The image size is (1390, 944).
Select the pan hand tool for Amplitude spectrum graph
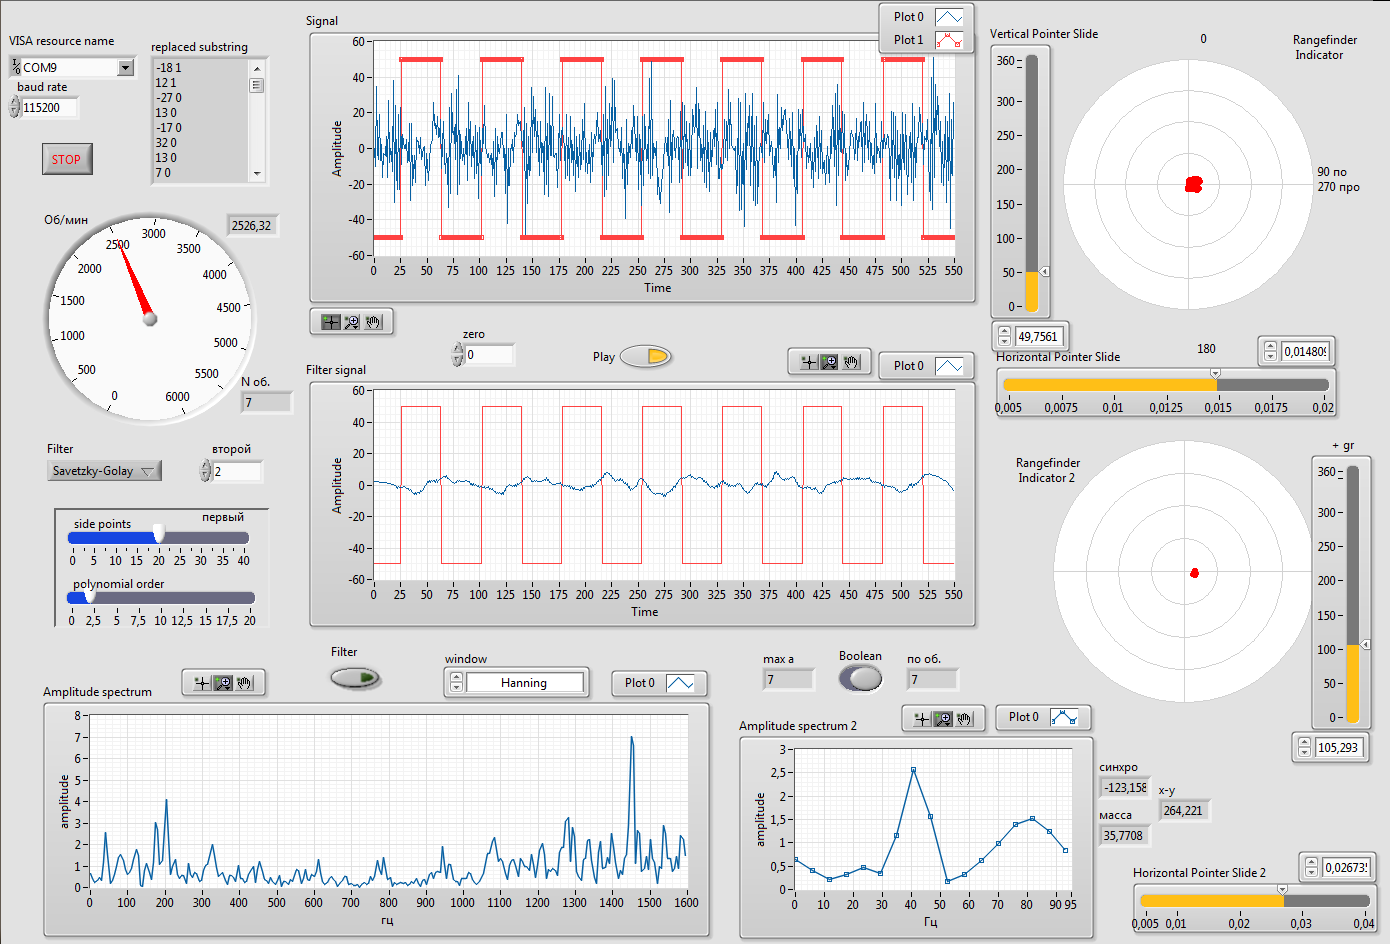[x=245, y=683]
